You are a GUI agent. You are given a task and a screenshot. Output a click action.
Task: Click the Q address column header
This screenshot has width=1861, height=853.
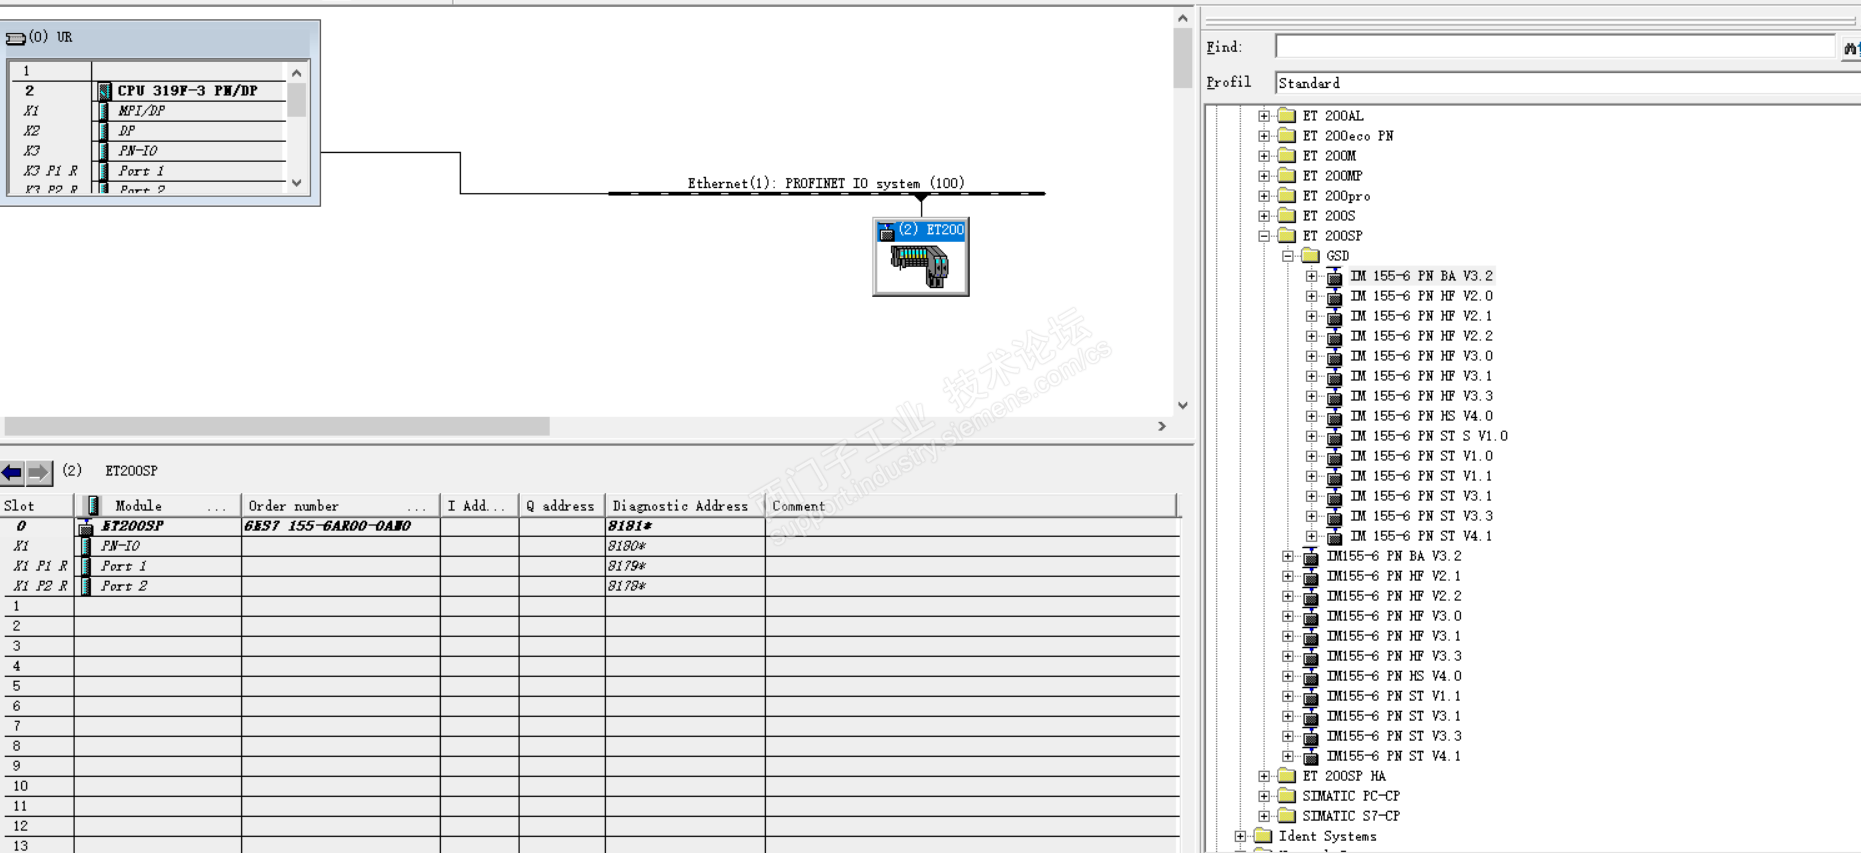pos(561,506)
